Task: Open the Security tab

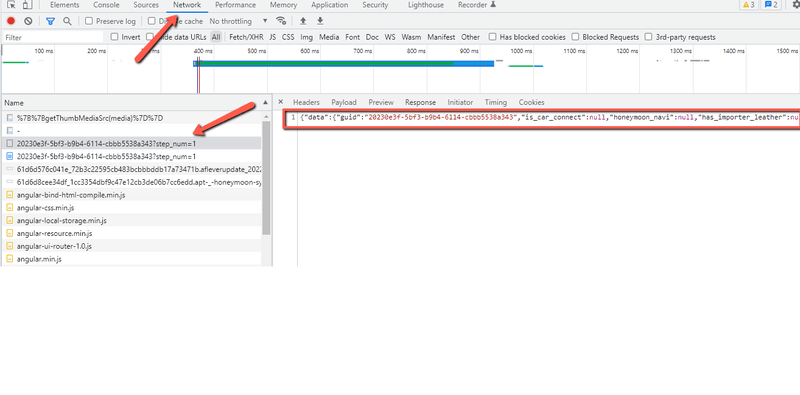Action: pyautogui.click(x=375, y=5)
